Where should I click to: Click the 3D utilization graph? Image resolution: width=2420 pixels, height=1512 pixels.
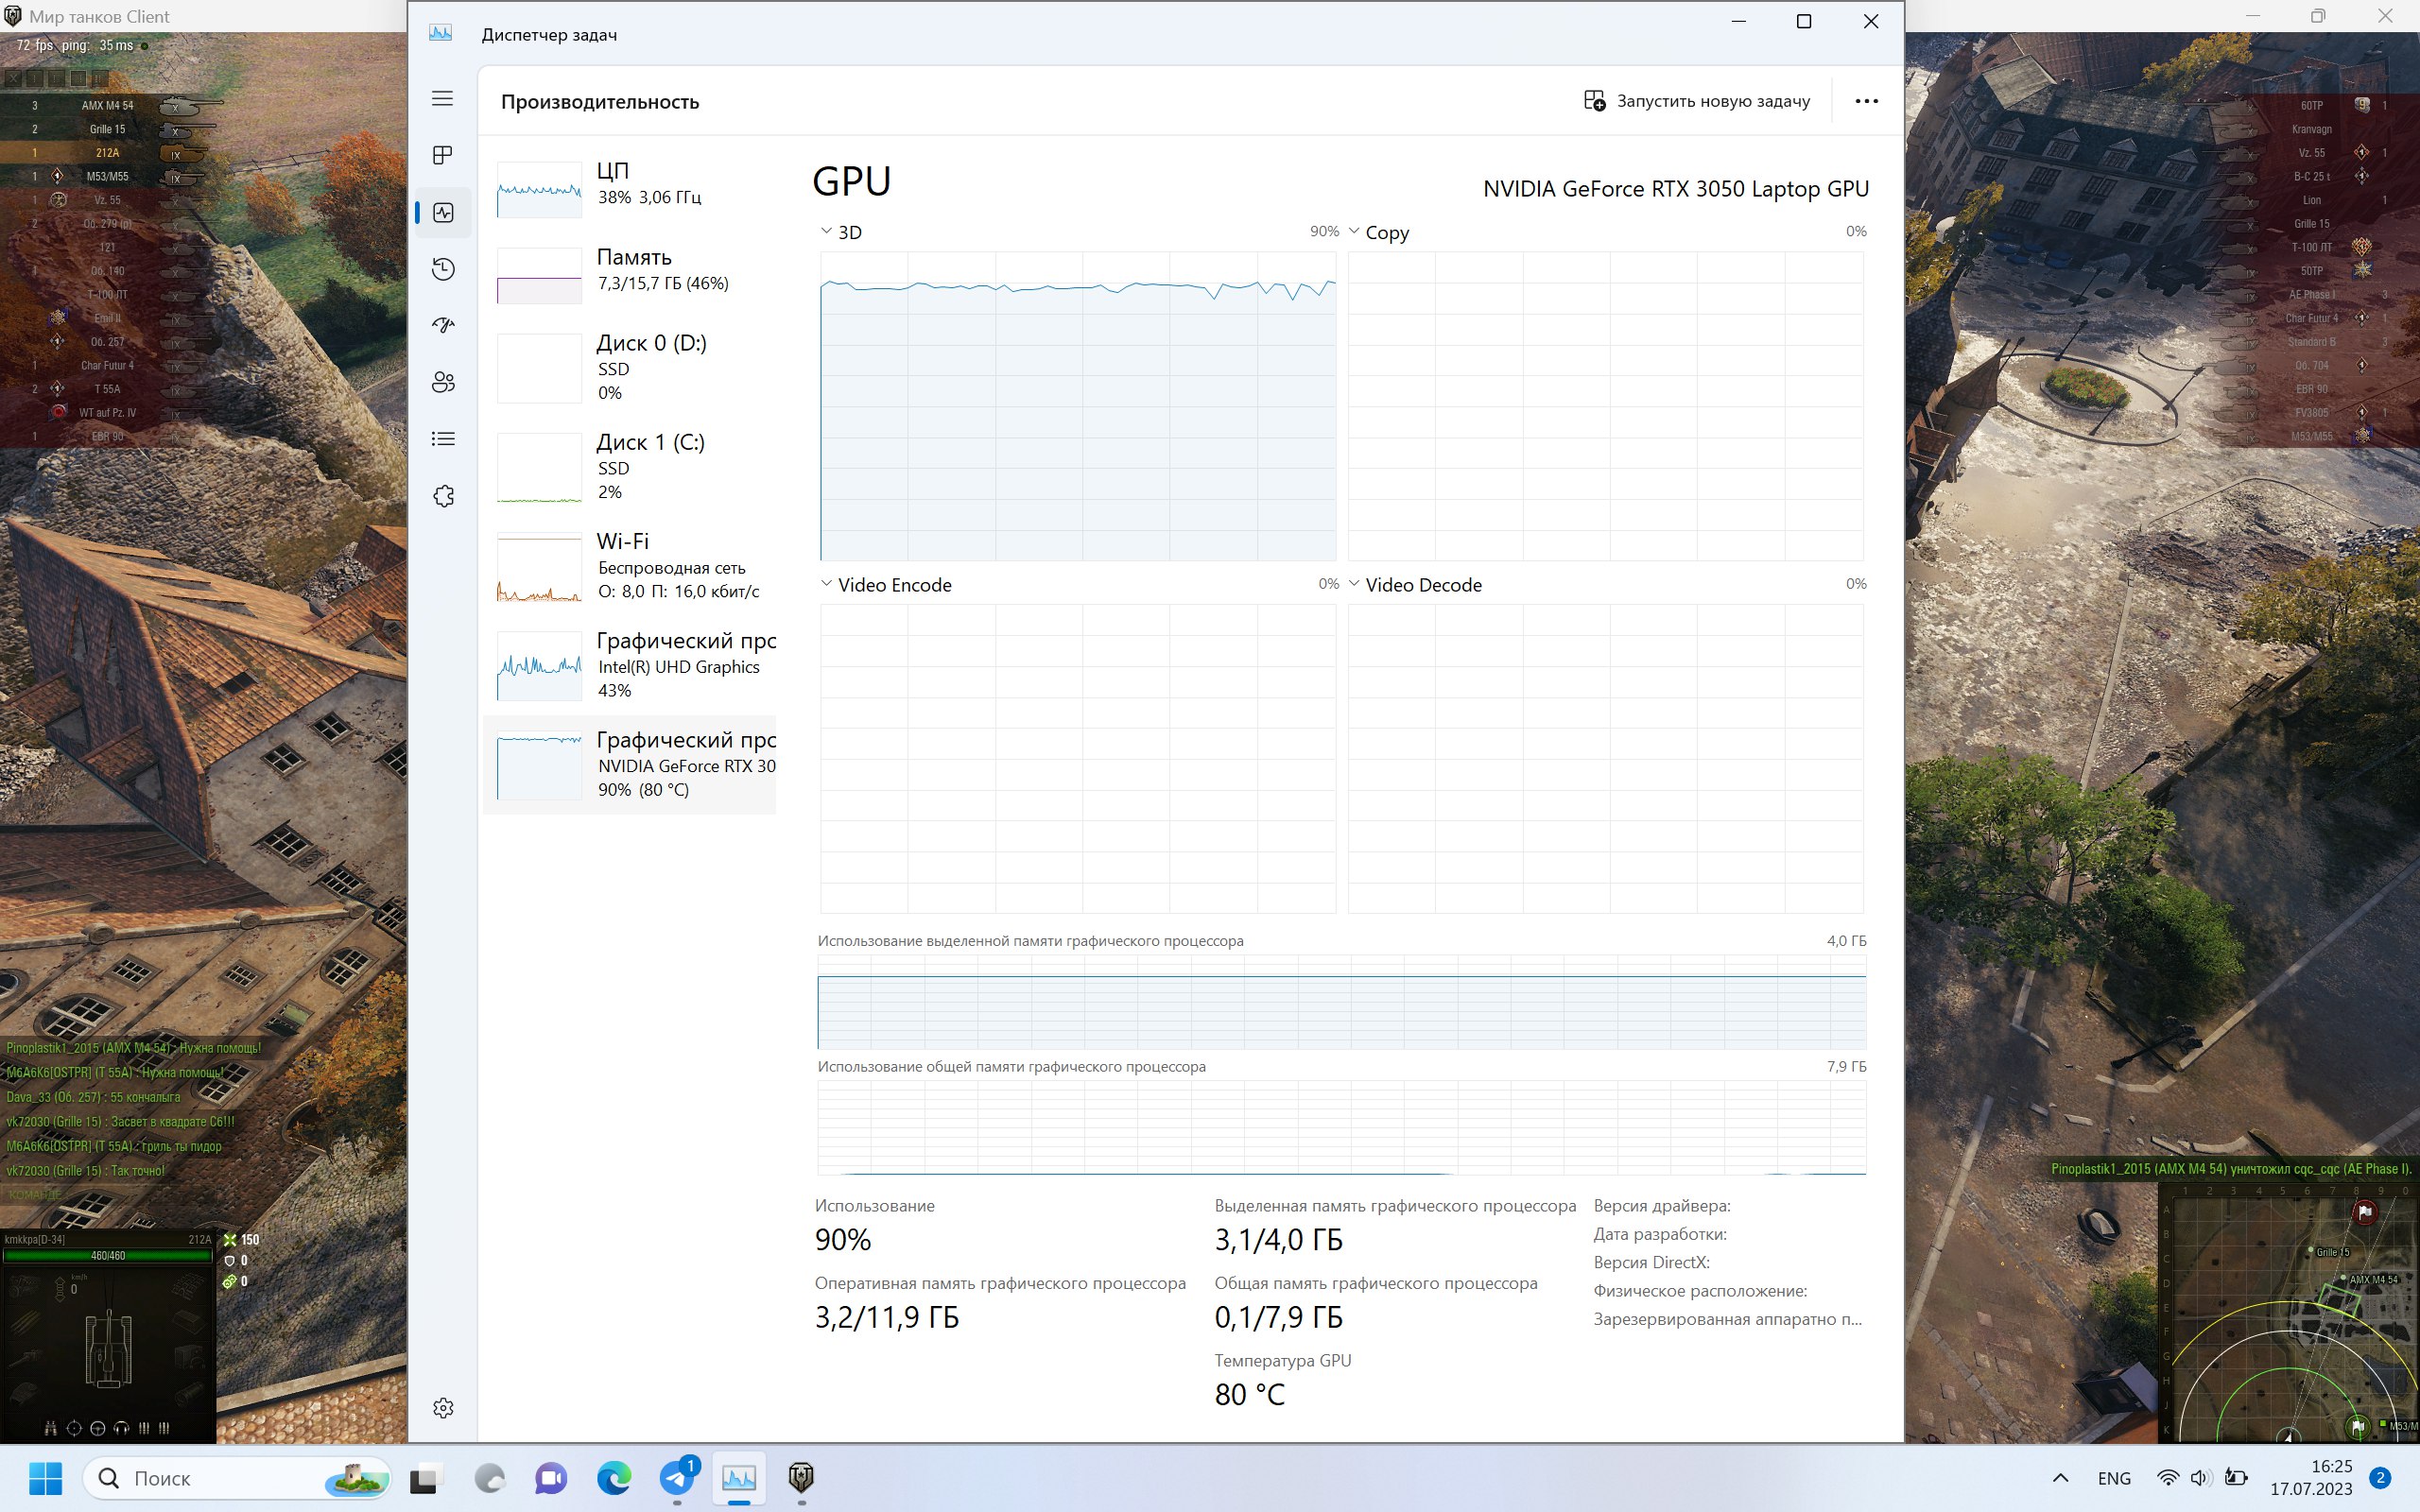(1078, 406)
